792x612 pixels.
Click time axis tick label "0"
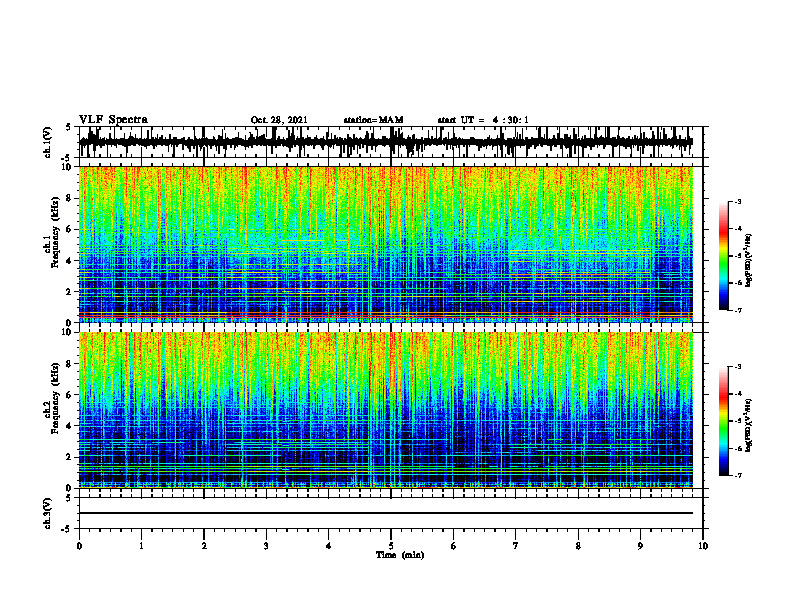pyautogui.click(x=79, y=546)
